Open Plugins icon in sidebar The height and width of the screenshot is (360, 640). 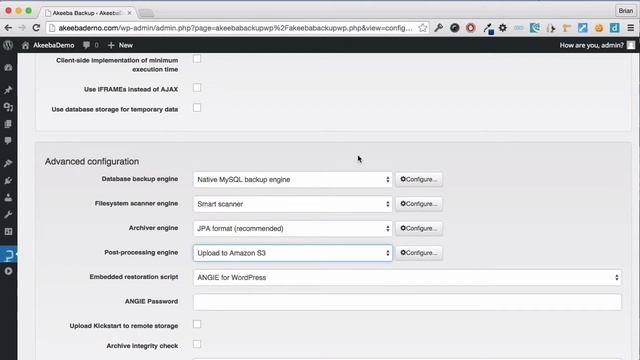8,180
